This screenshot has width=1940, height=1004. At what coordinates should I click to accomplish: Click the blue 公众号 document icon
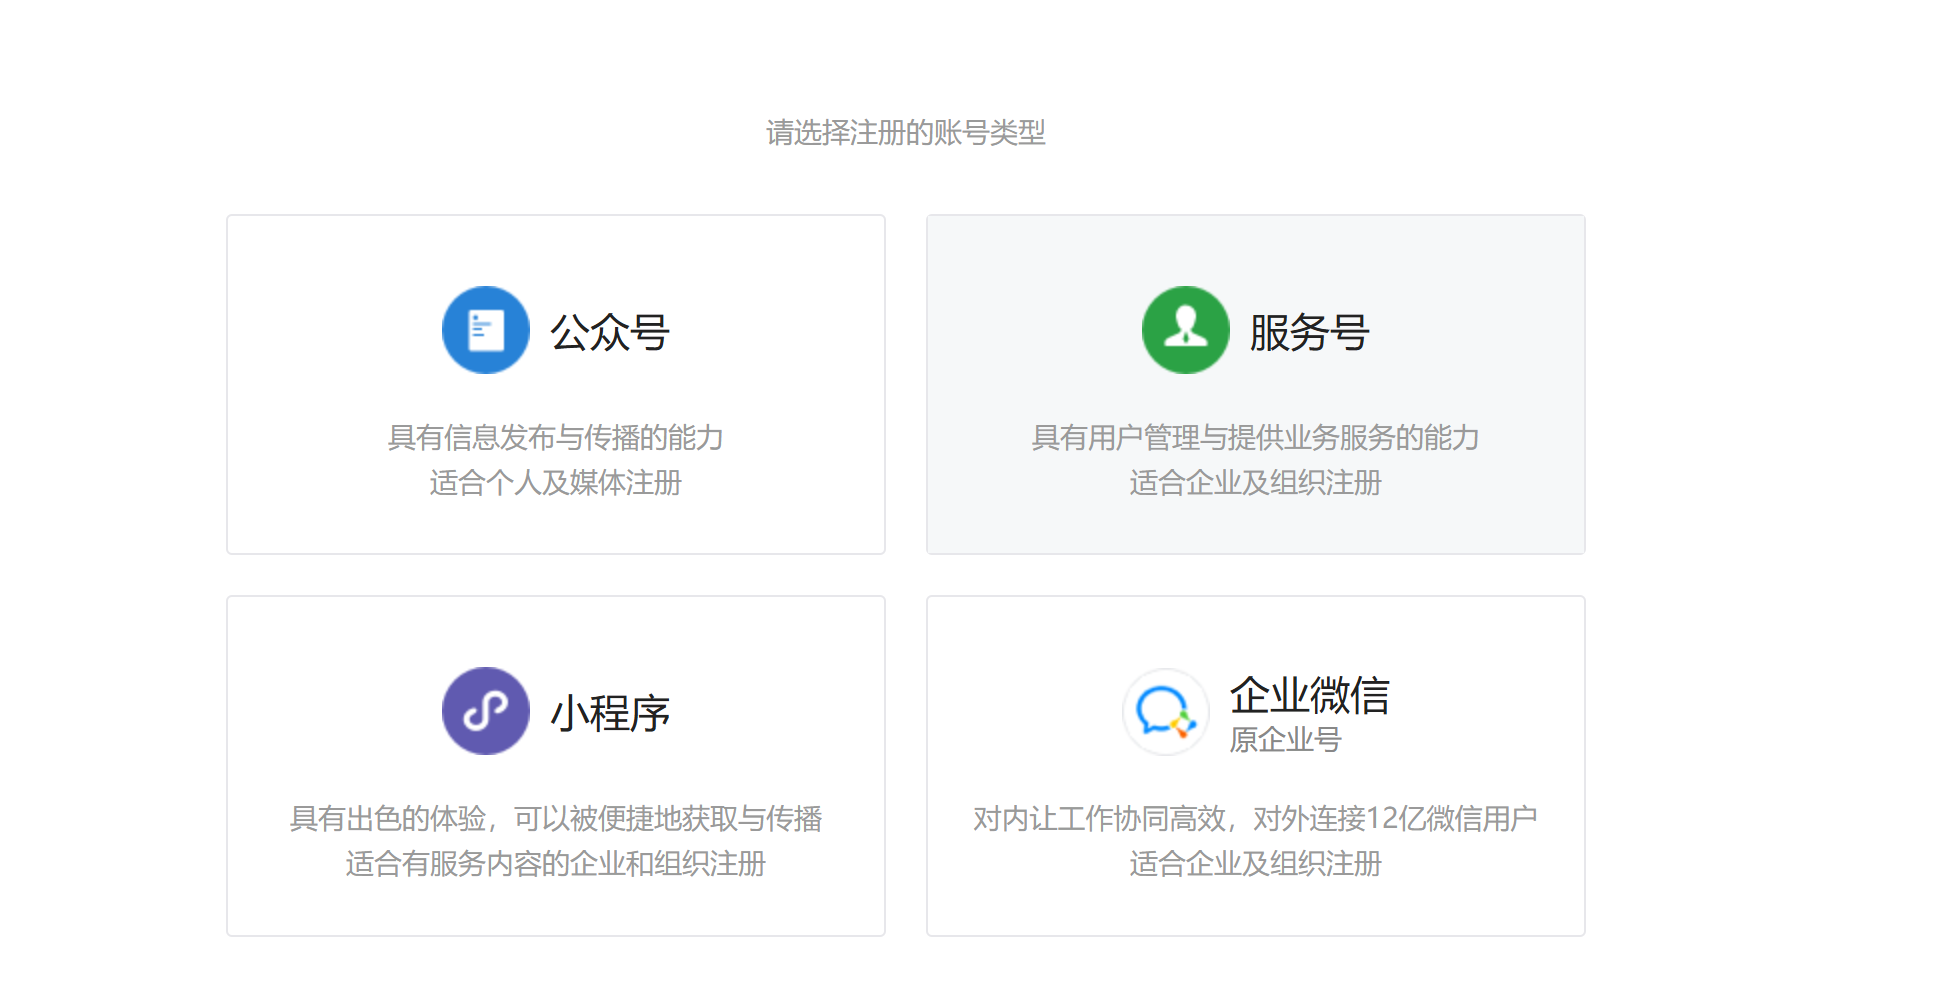(x=486, y=330)
